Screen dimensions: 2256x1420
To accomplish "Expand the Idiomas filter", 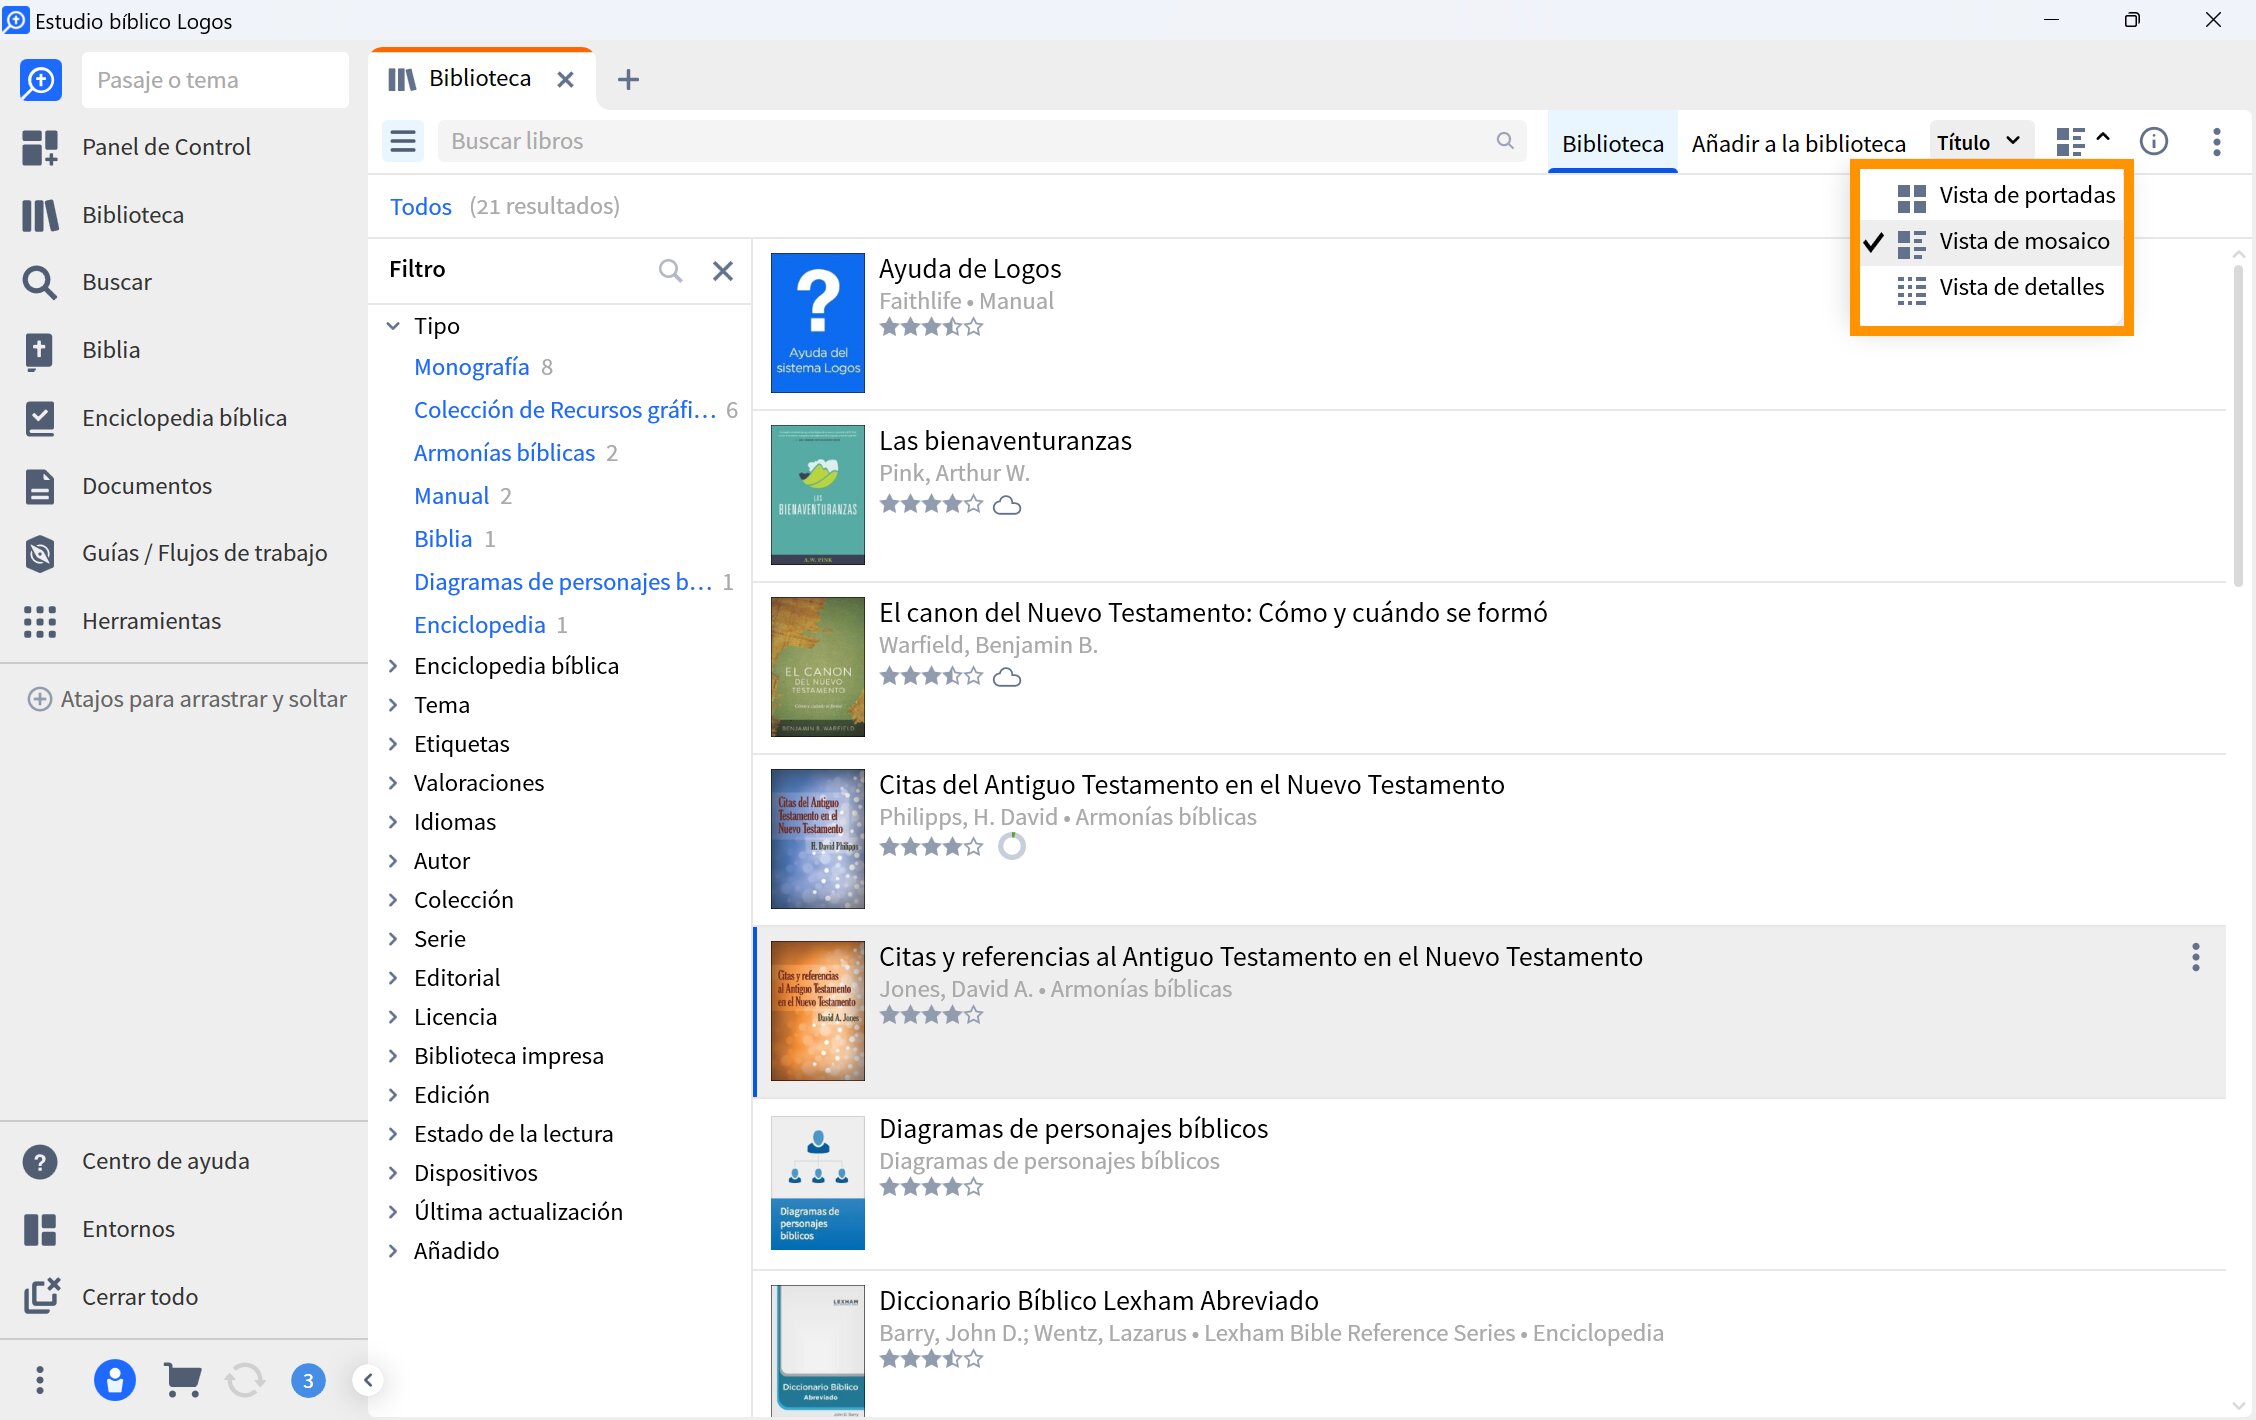I will click(393, 822).
